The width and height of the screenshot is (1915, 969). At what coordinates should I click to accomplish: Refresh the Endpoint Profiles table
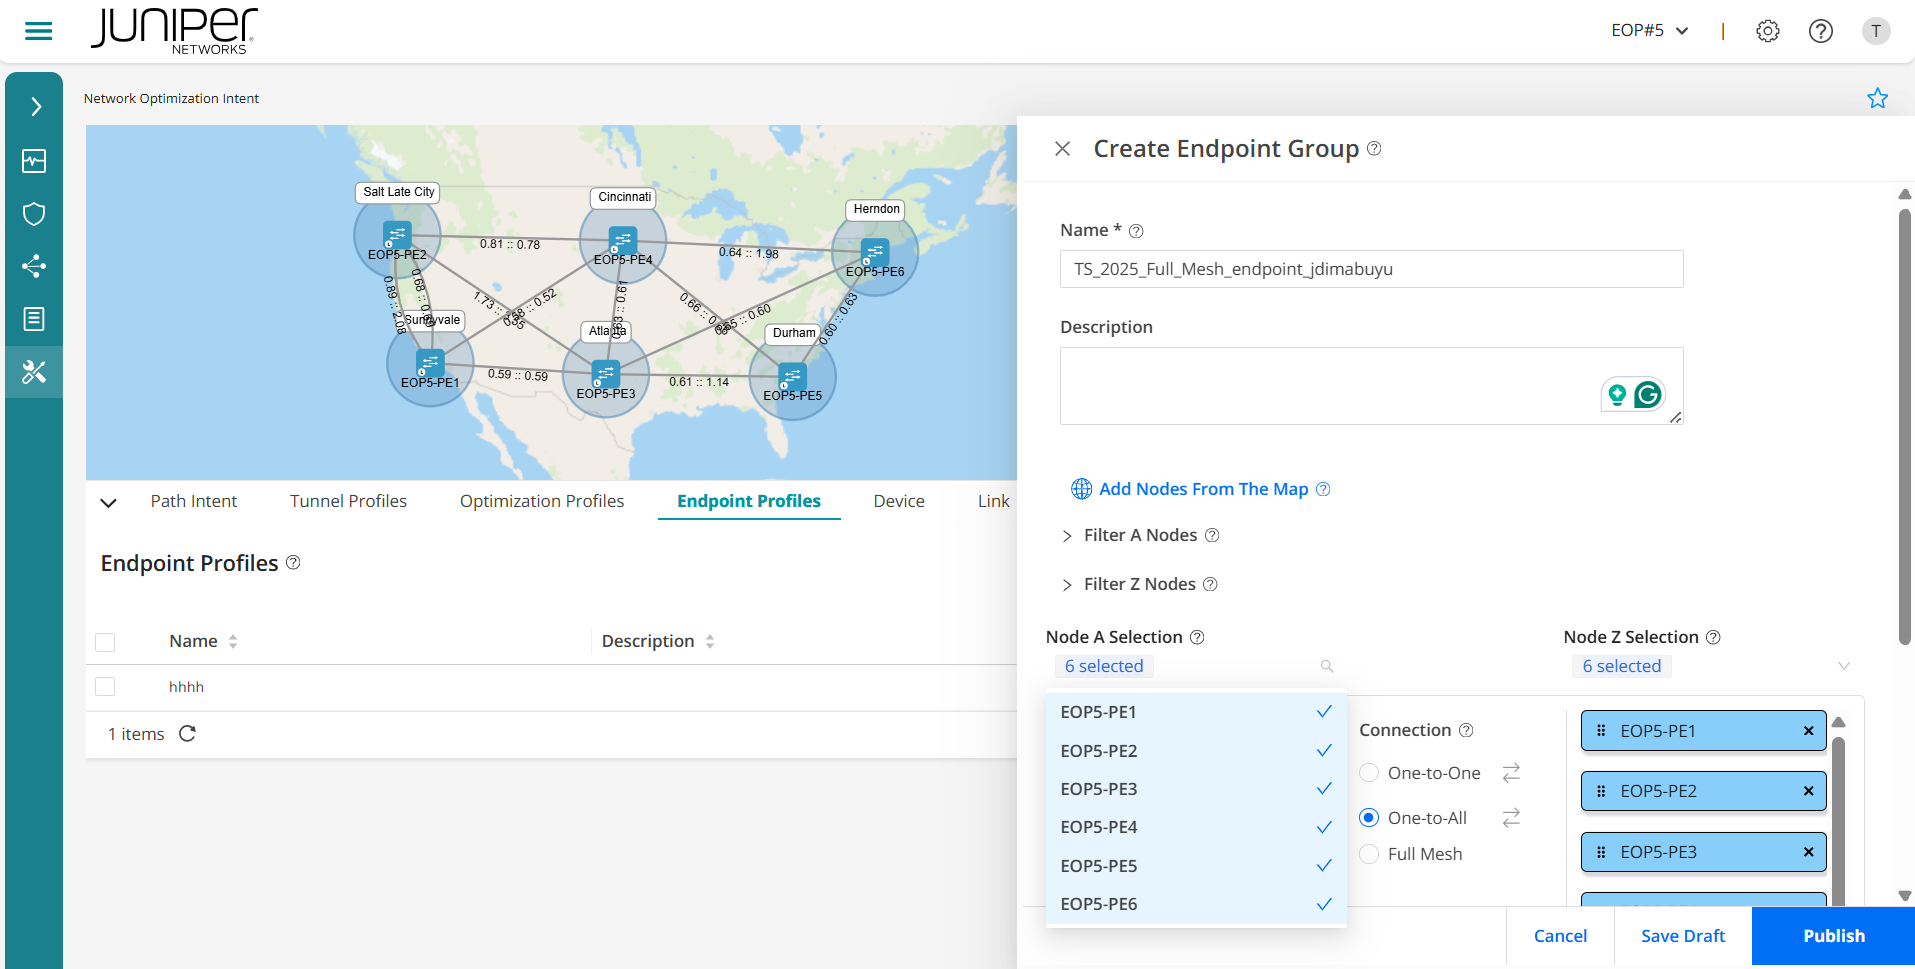187,734
